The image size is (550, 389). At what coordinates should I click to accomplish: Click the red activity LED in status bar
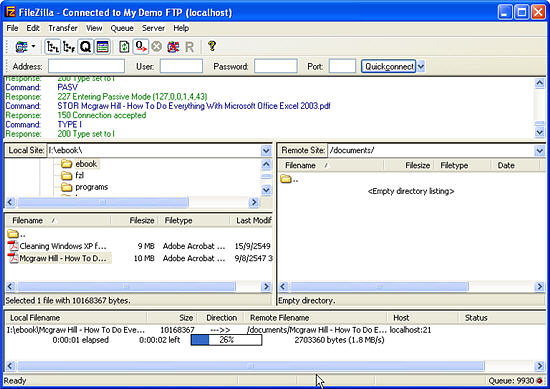[x=539, y=381]
